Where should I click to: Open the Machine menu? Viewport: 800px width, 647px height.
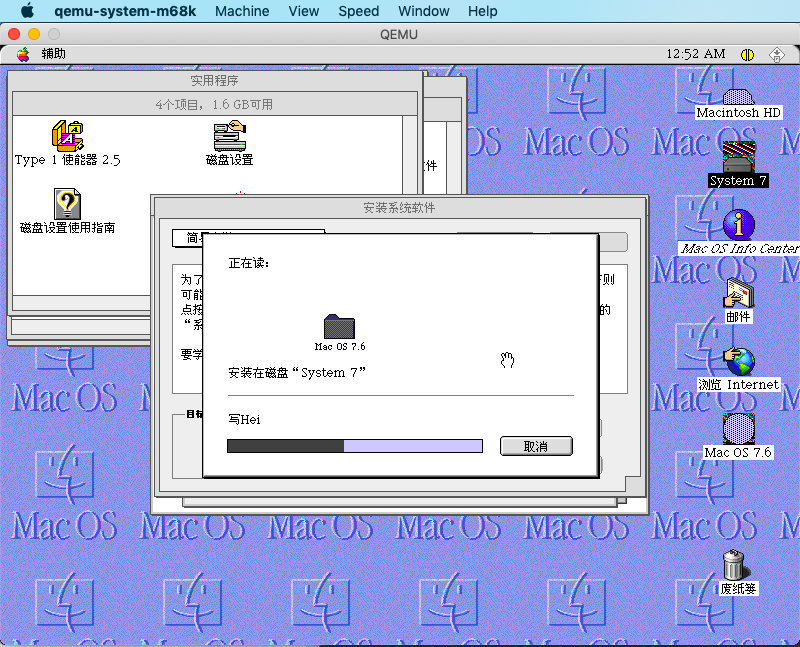(x=242, y=11)
